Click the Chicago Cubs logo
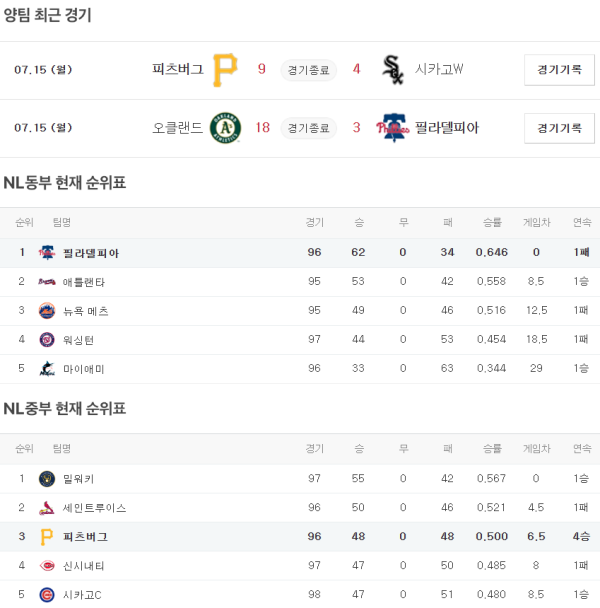 click(x=46, y=595)
